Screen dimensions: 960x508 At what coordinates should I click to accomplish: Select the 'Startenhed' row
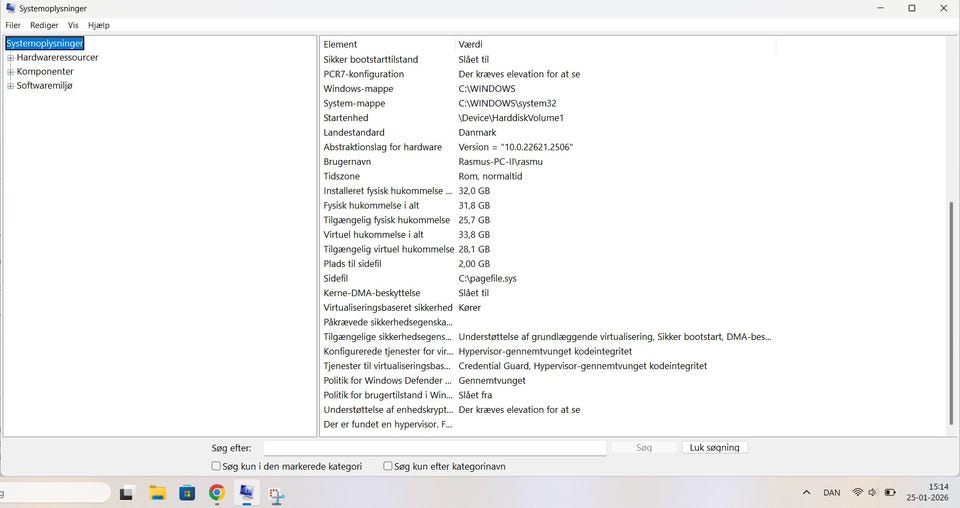(x=548, y=118)
